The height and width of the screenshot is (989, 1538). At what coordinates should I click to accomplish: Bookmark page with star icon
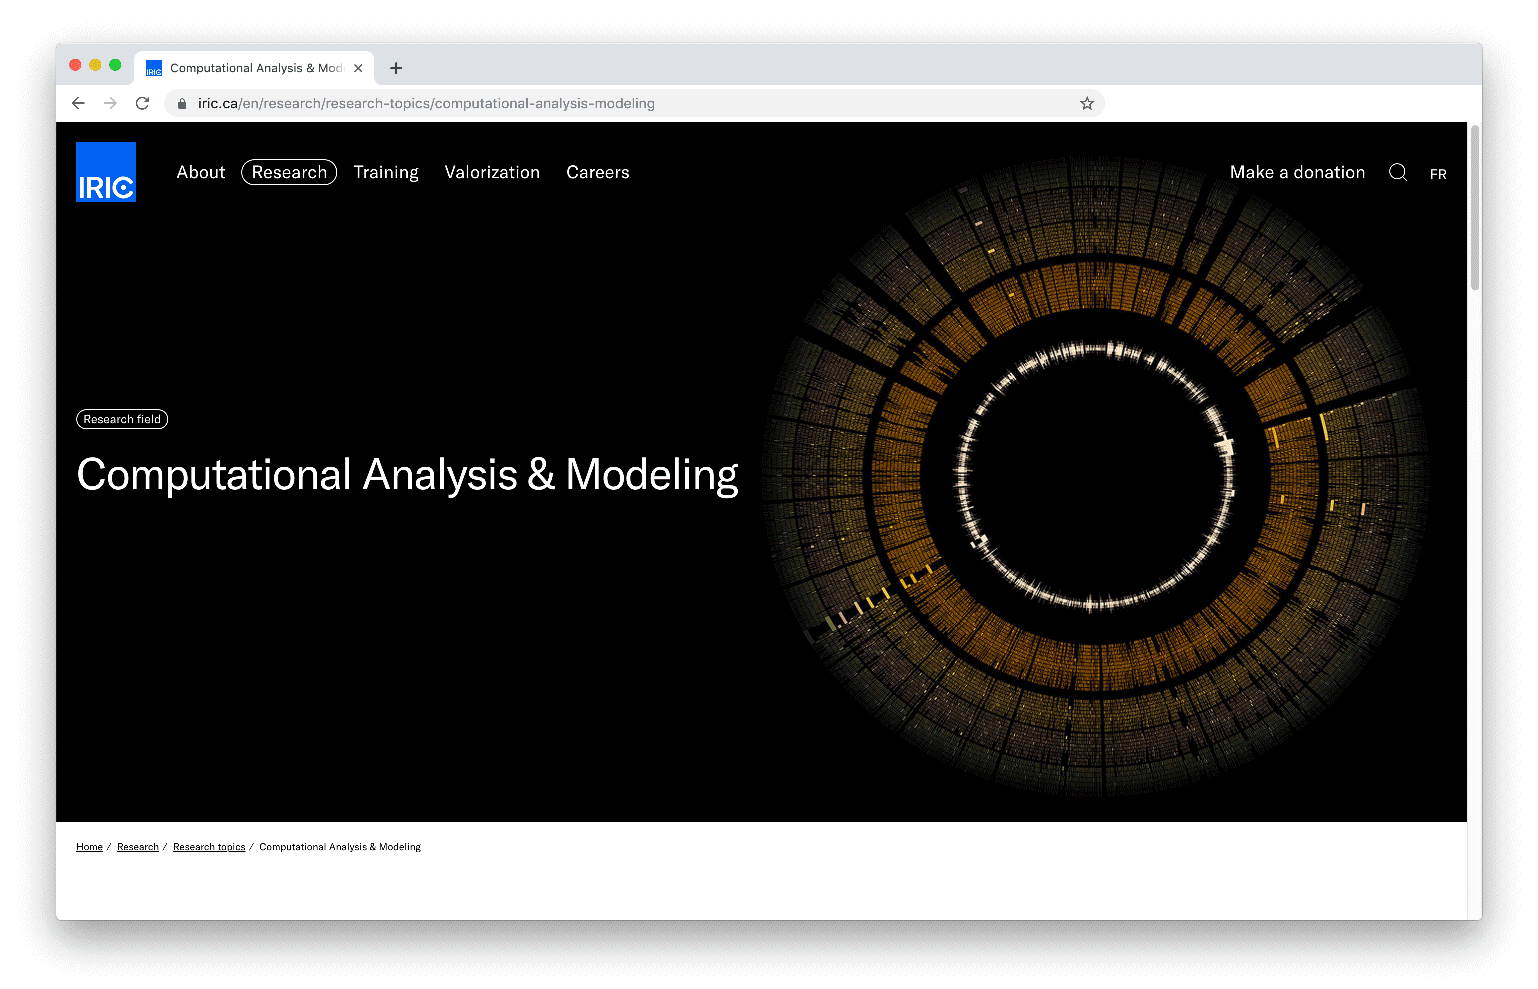coord(1087,103)
